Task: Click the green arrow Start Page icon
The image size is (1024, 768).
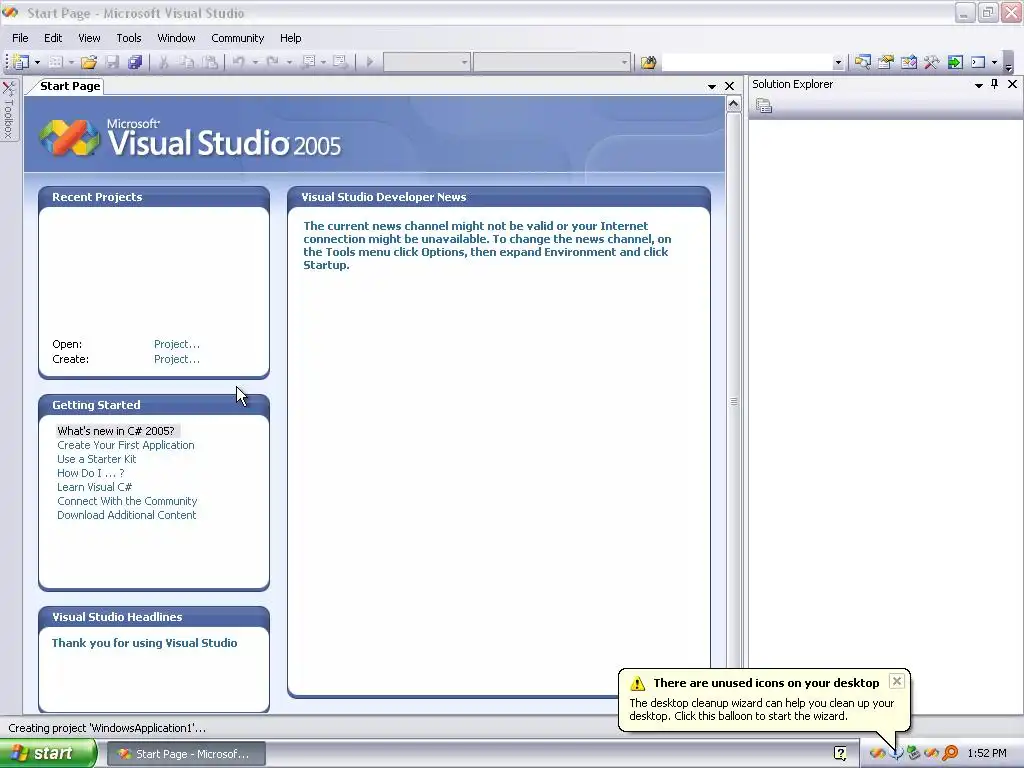Action: tap(955, 62)
